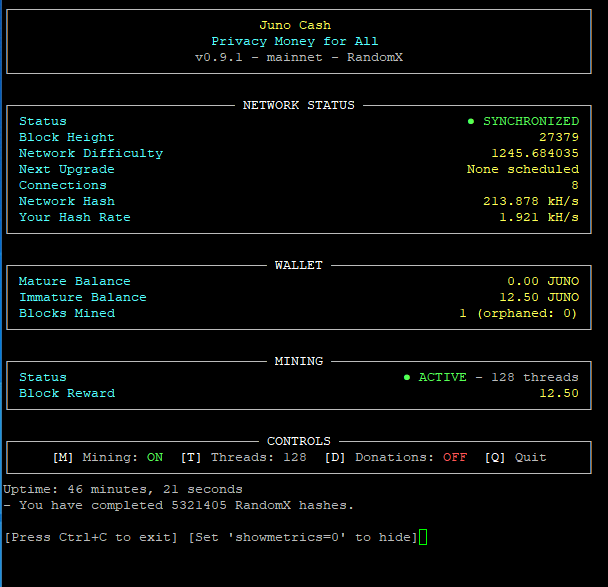Click the 'Blocks Mined' label
The width and height of the screenshot is (608, 587).
[x=67, y=313]
